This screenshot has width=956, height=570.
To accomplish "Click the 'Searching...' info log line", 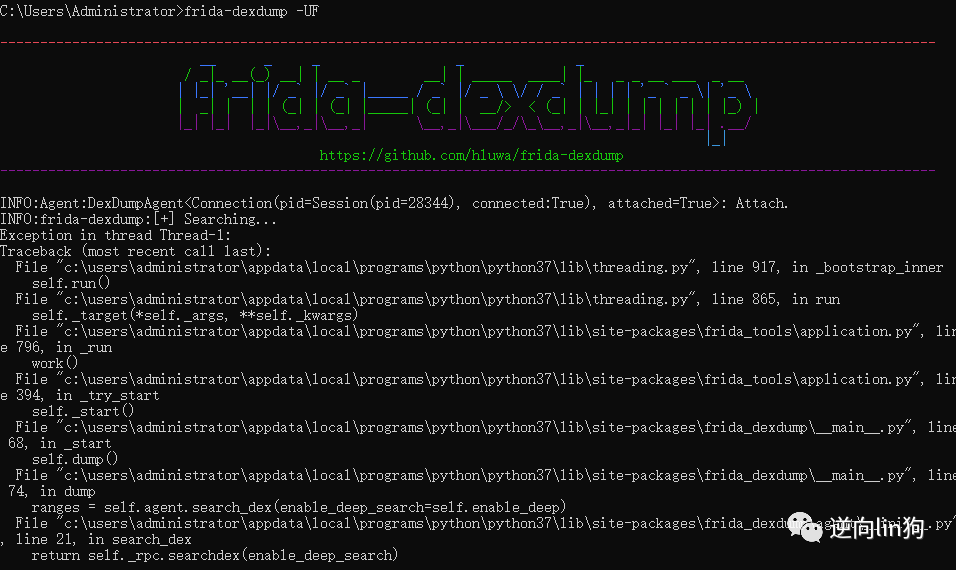I will 138,219.
